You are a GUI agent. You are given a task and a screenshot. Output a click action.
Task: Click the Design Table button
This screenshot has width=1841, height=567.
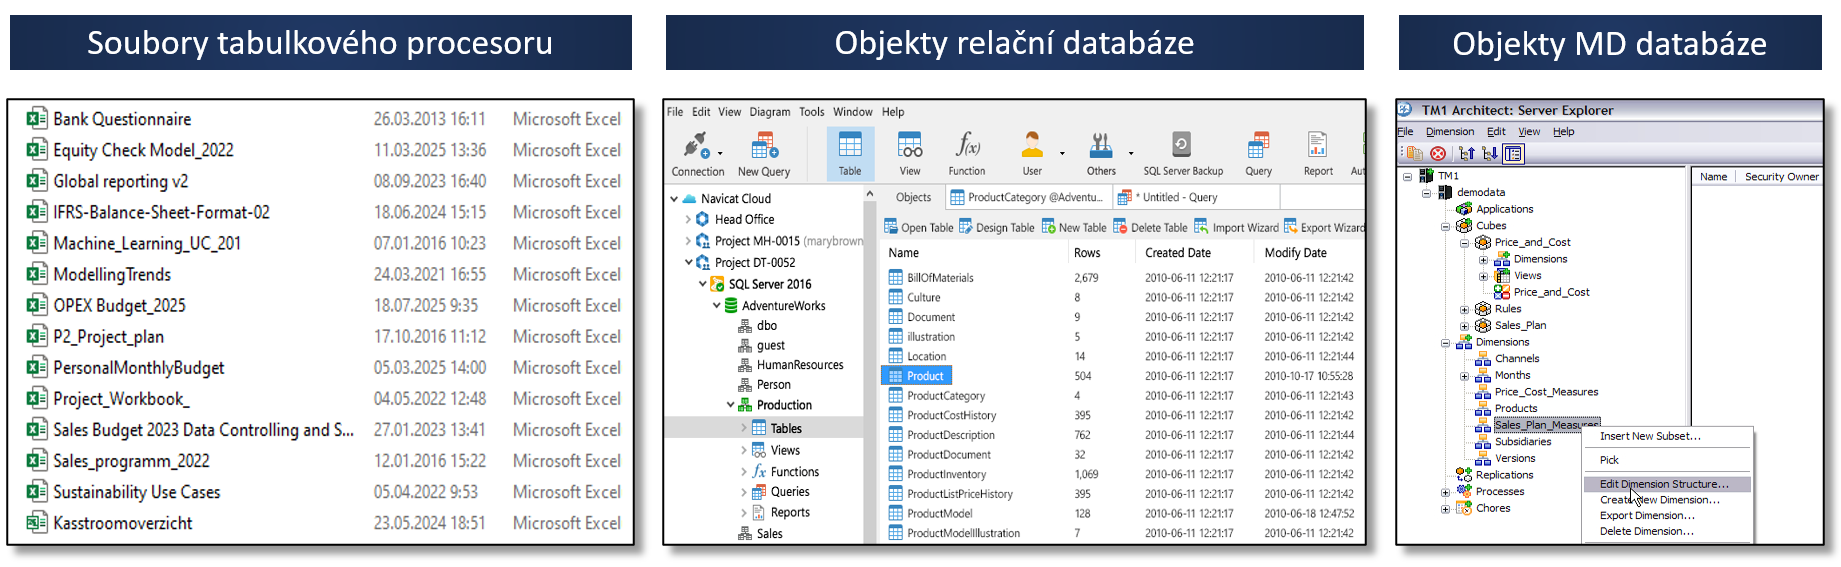coord(997,227)
